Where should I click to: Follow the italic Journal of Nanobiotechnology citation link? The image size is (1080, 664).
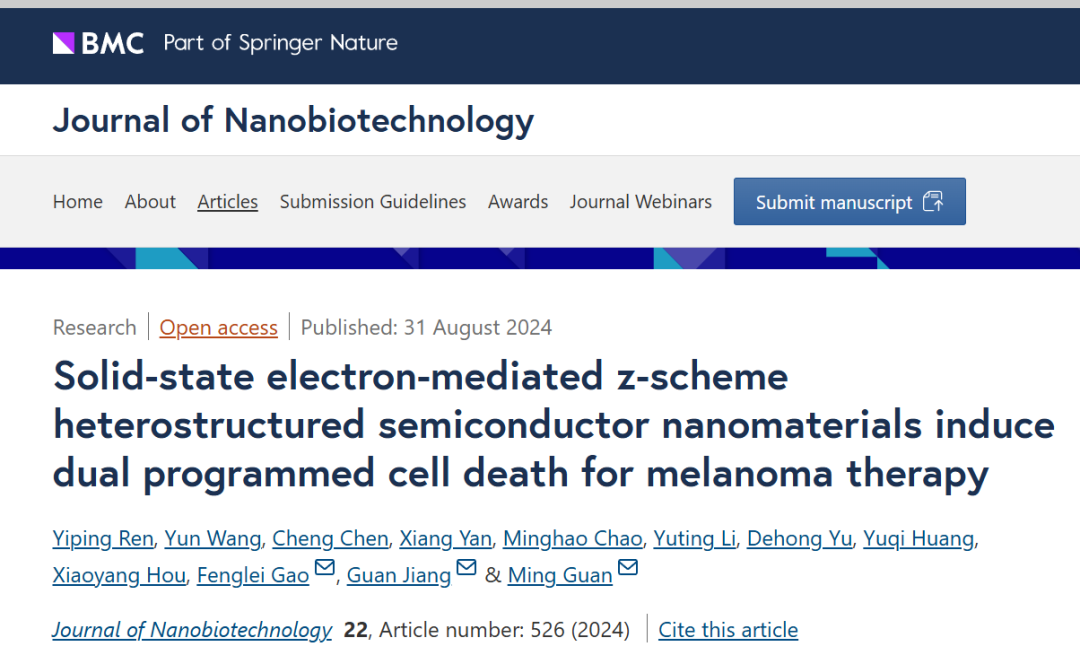coord(192,630)
